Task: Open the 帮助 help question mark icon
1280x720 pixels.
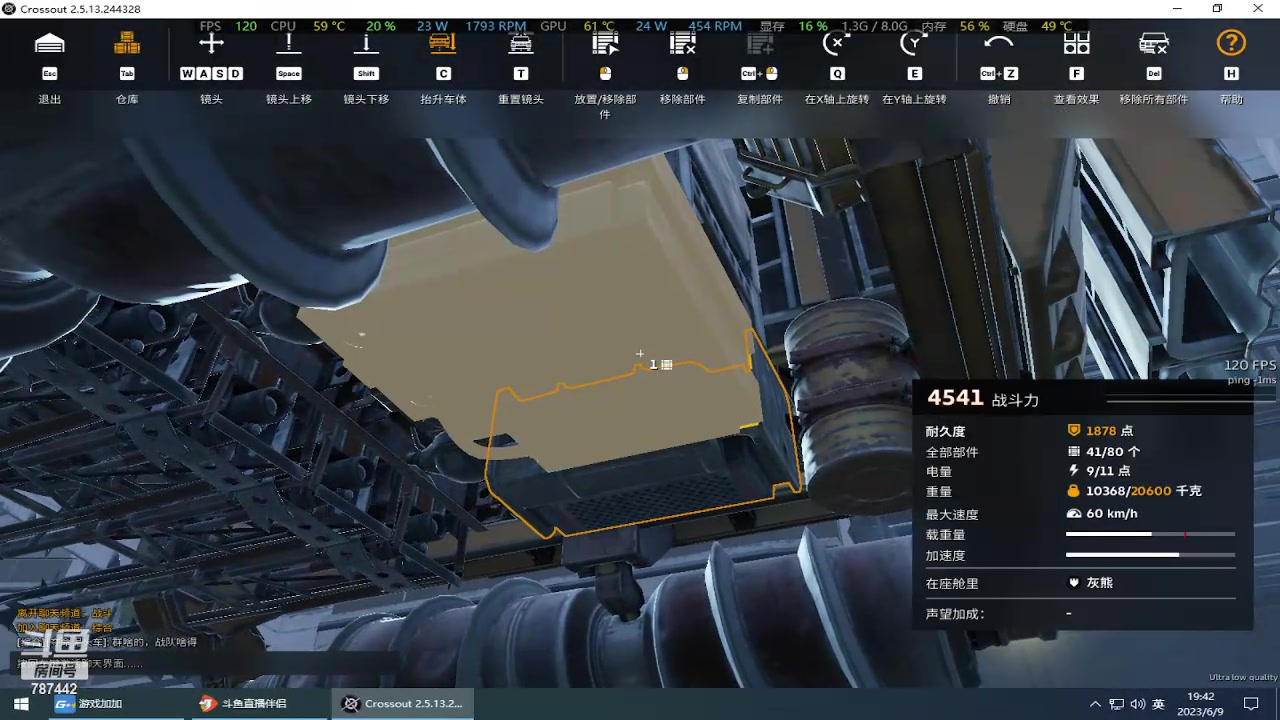Action: (1231, 43)
